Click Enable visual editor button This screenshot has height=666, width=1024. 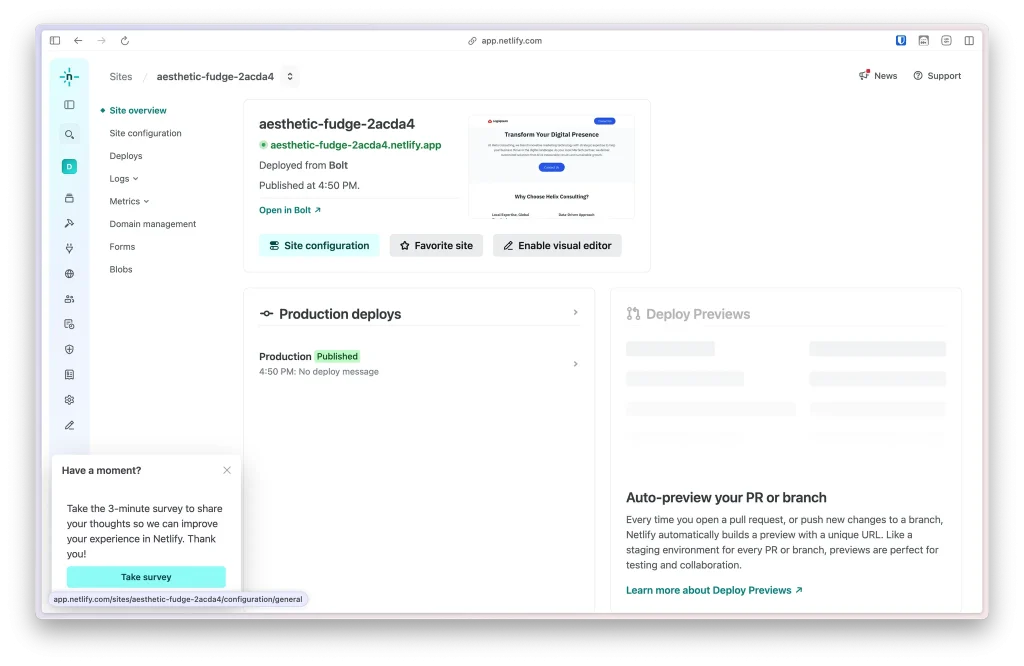557,246
